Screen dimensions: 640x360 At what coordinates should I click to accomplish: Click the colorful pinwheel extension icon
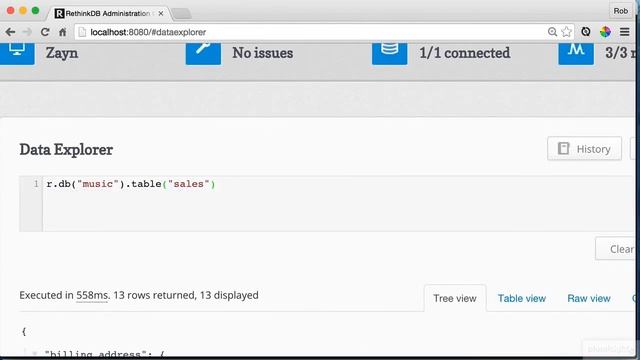(x=605, y=32)
